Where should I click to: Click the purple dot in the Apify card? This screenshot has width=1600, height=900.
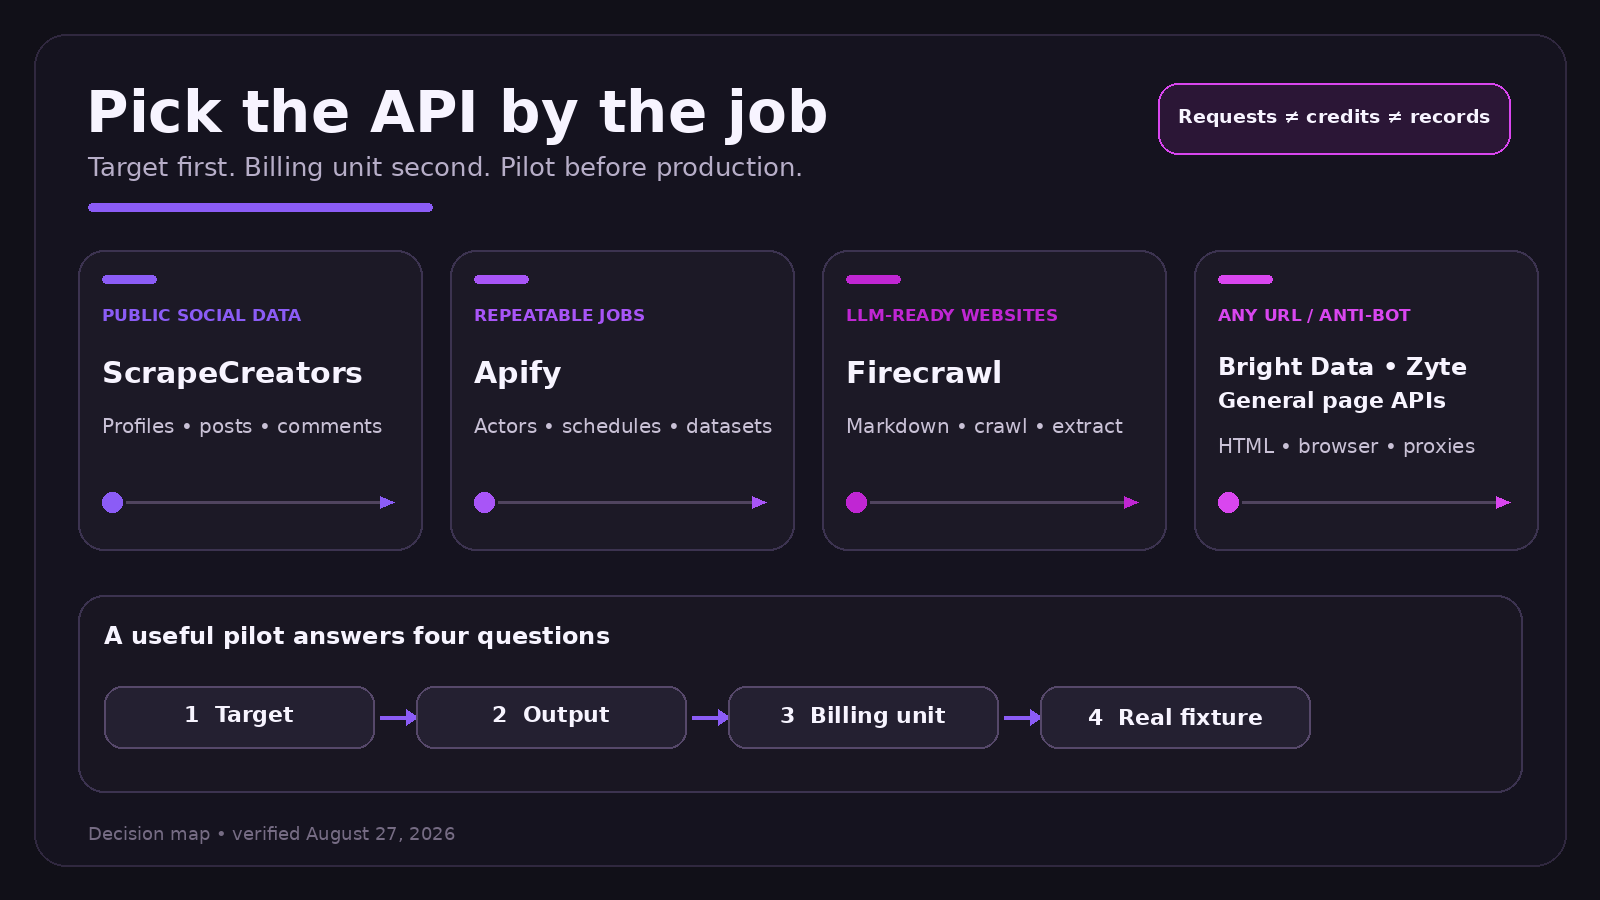coord(485,502)
